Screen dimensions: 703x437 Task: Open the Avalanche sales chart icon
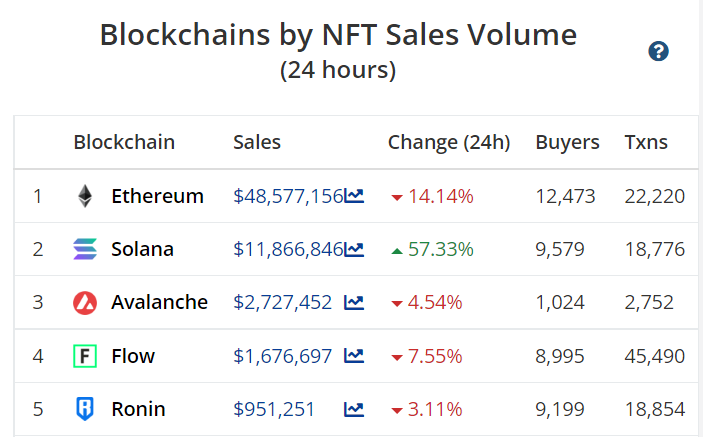click(354, 302)
